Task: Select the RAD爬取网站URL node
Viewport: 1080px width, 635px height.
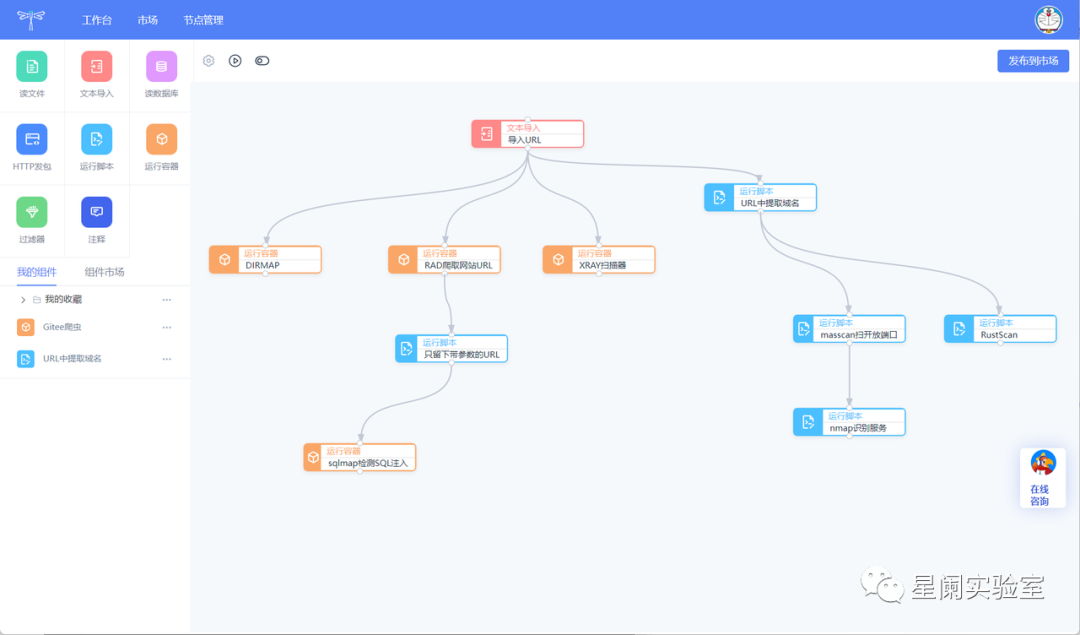Action: (444, 260)
